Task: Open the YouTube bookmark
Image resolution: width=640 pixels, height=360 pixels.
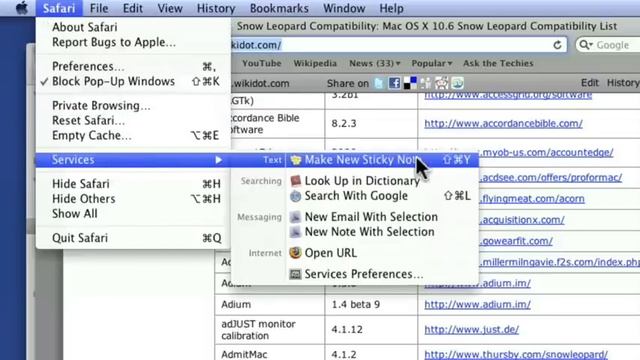Action: 262,63
